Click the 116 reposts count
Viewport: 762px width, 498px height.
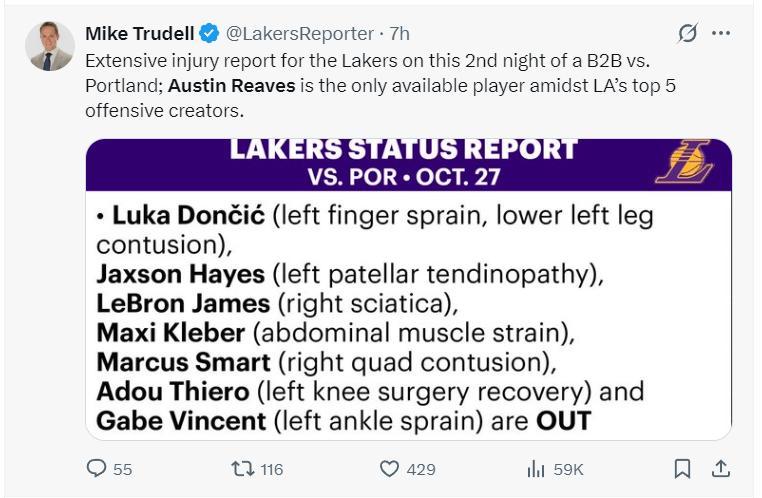tap(272, 469)
